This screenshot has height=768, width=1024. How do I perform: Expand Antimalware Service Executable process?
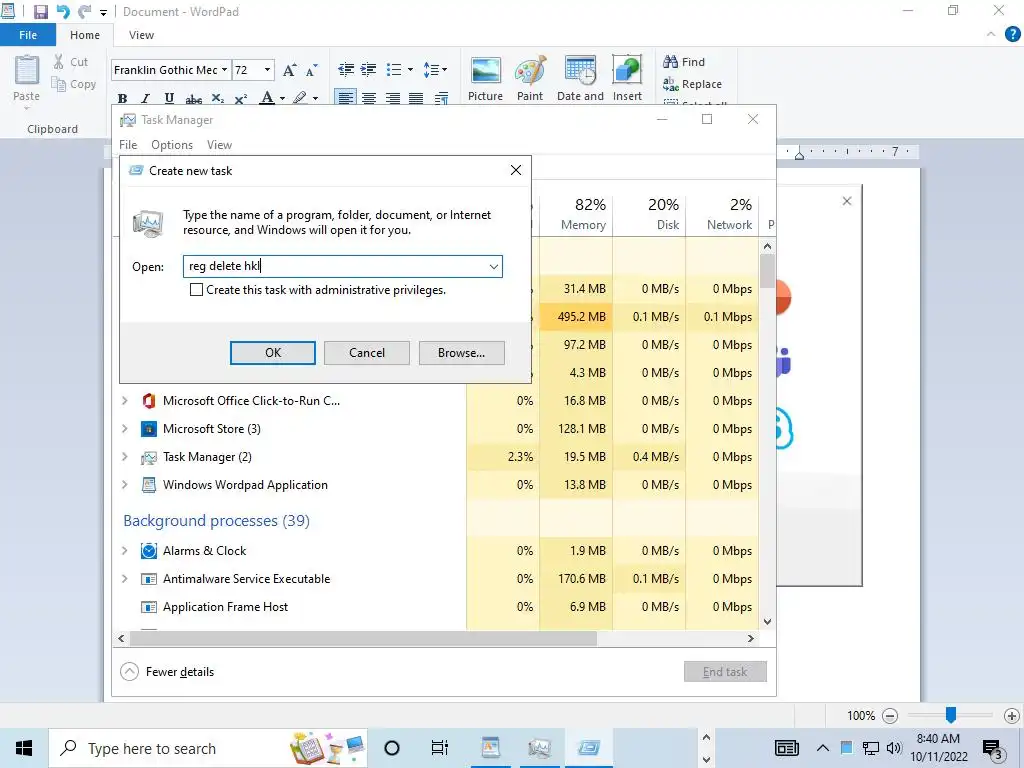(x=125, y=579)
